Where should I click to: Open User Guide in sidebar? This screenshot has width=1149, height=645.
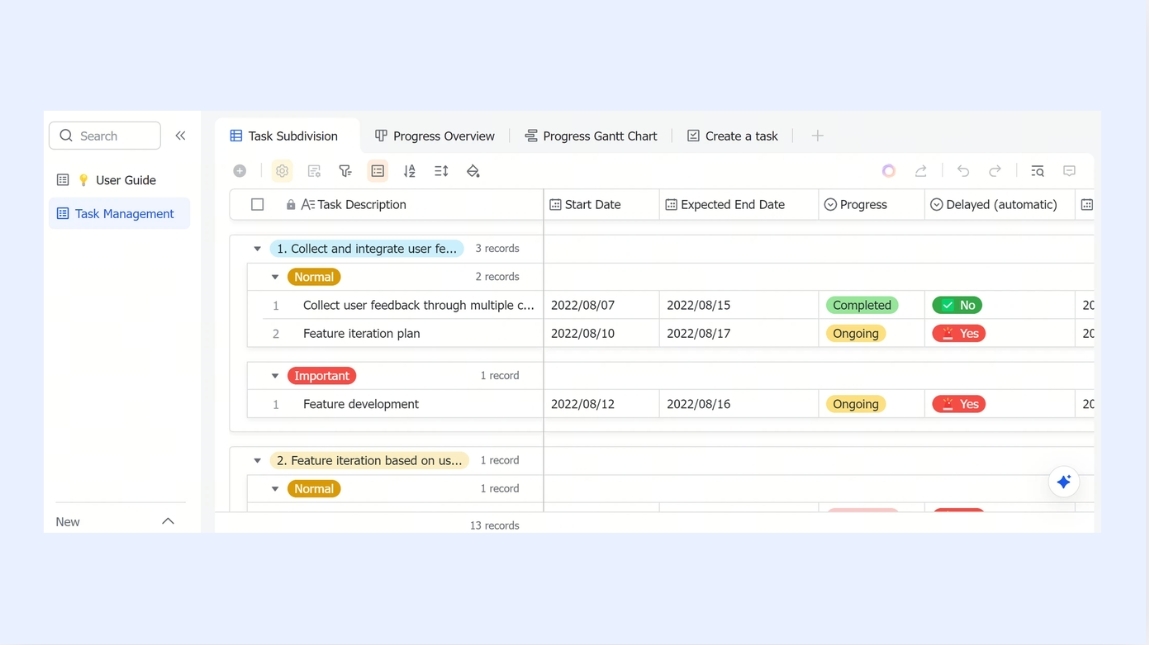119,180
